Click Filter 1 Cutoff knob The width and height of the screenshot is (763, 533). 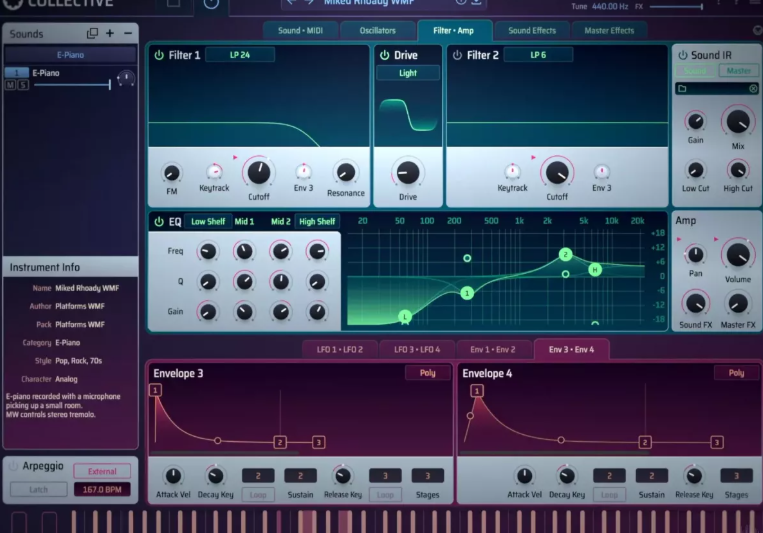(258, 173)
